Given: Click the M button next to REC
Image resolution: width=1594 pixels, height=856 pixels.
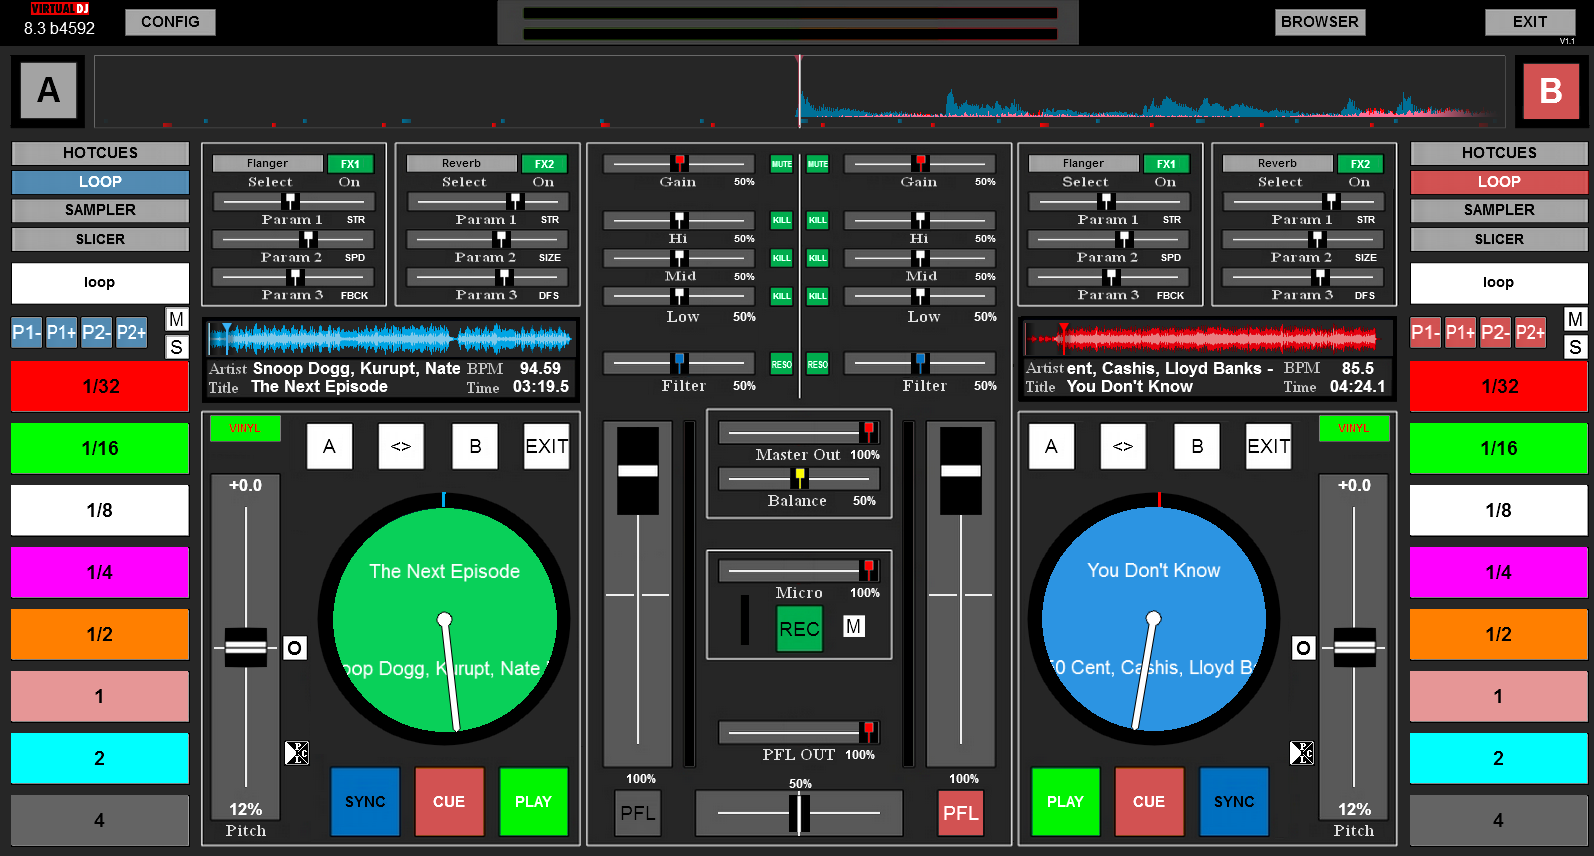Looking at the screenshot, I should coord(853,626).
